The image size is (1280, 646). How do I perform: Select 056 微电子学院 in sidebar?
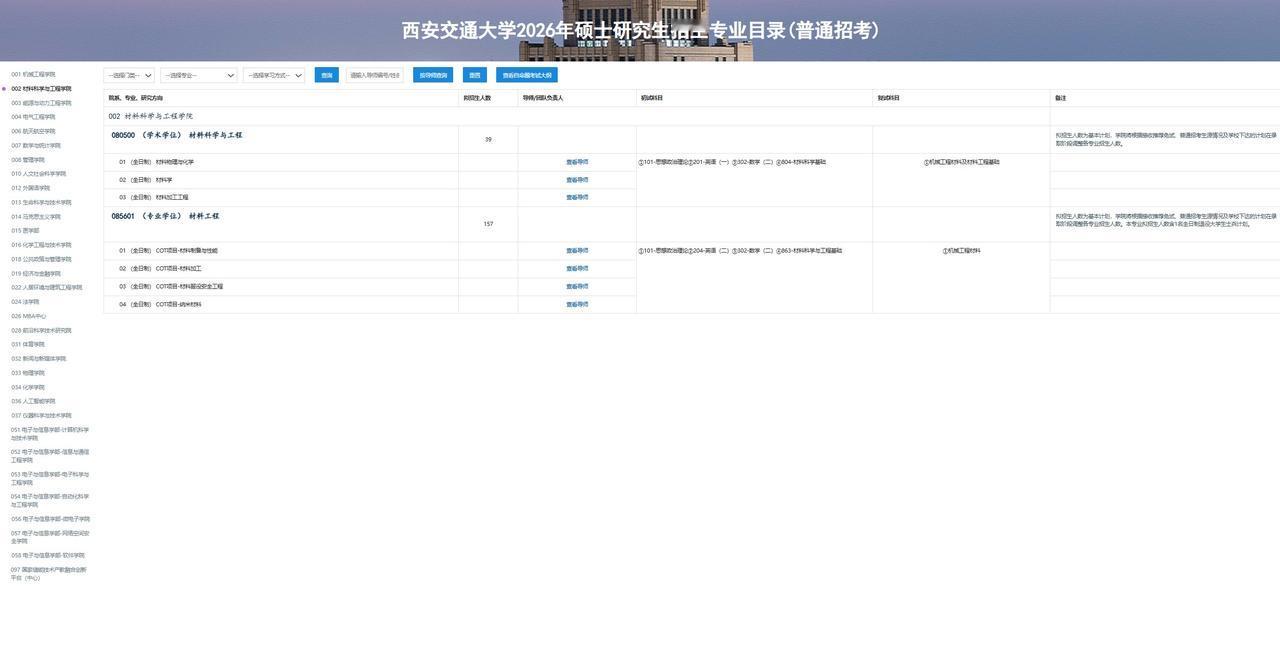[x=50, y=519]
